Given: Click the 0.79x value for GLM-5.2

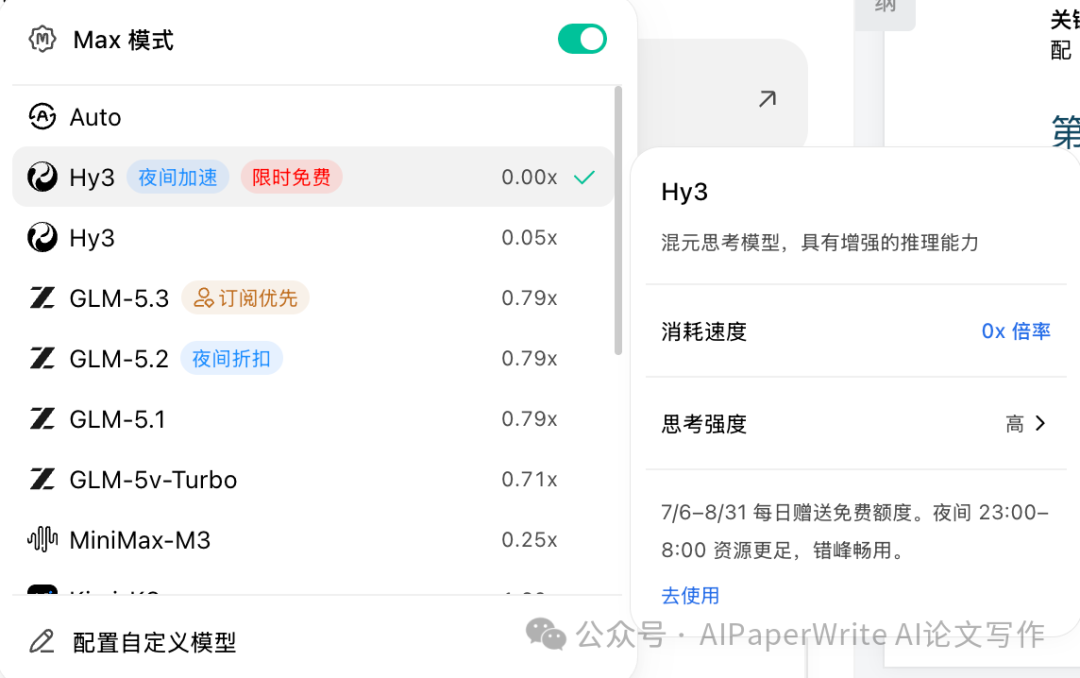Looking at the screenshot, I should pyautogui.click(x=529, y=358).
